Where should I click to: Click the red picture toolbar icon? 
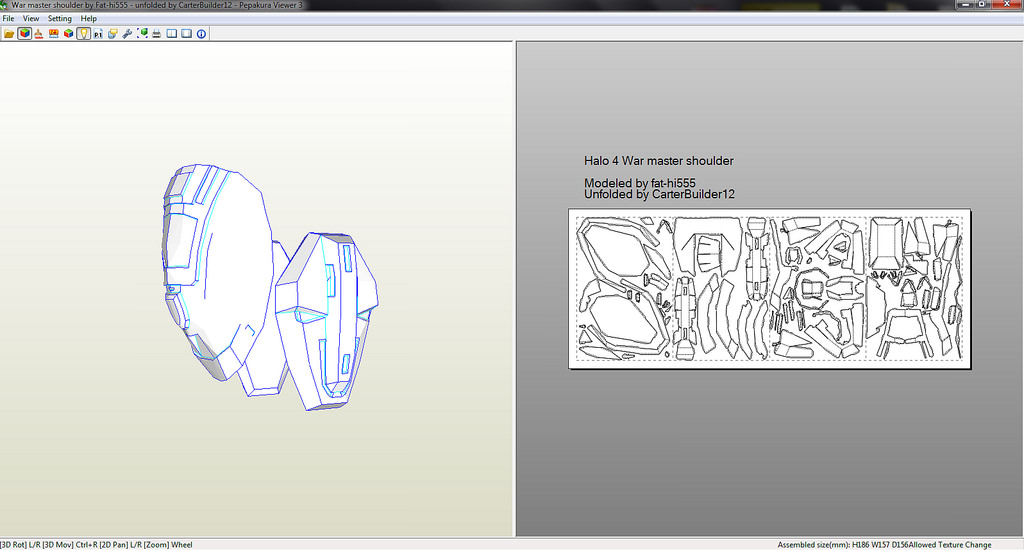point(54,33)
